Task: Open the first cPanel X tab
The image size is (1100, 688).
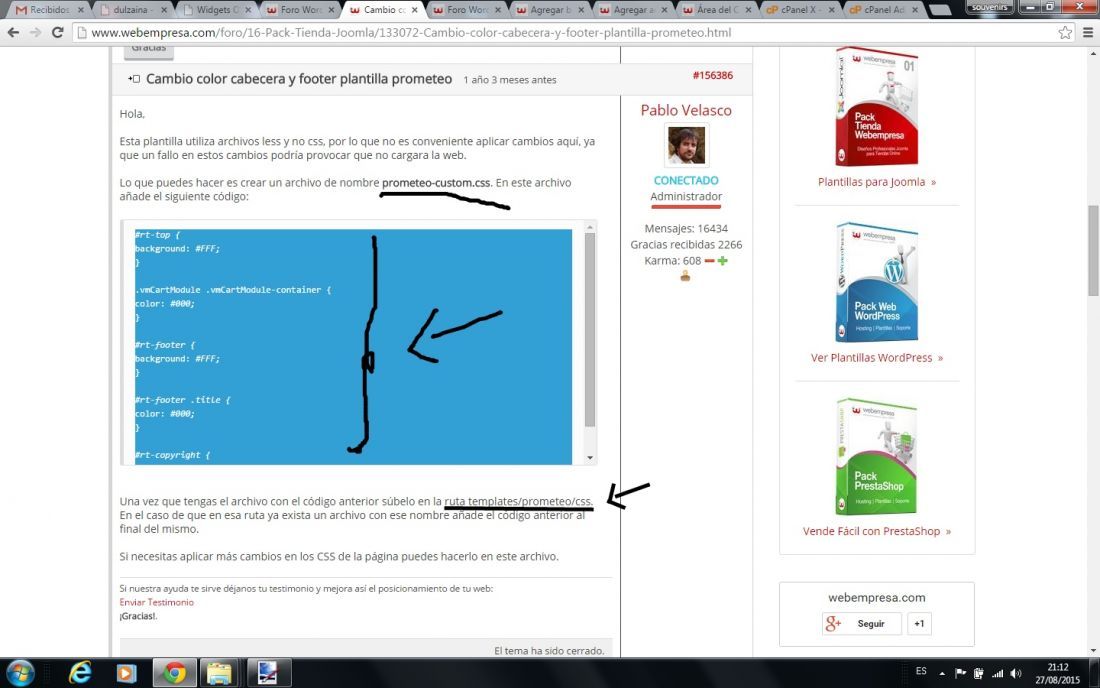Action: click(x=800, y=10)
